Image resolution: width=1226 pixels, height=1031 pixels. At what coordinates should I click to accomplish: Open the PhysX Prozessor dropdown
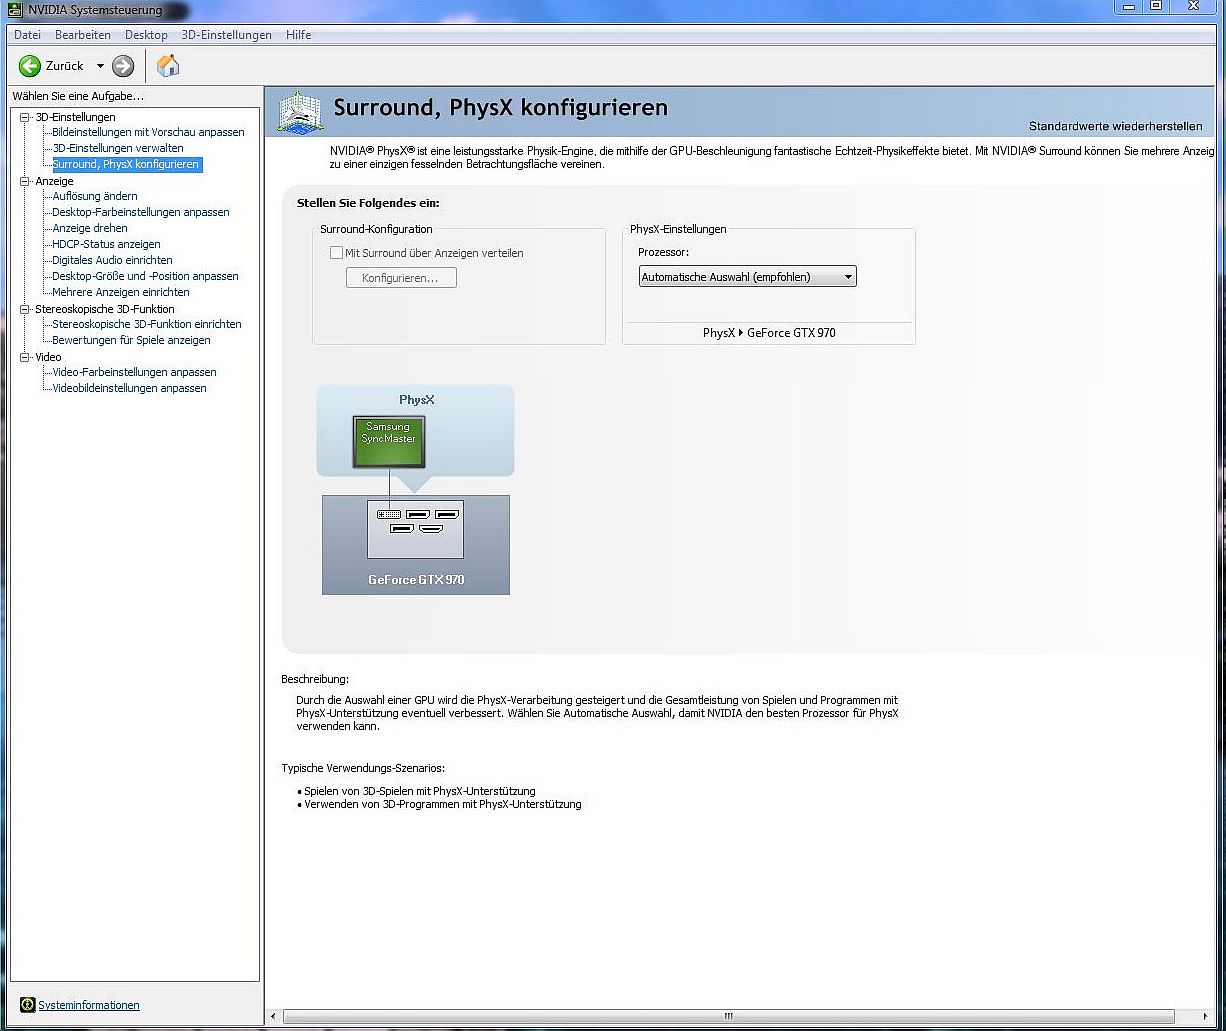(748, 277)
